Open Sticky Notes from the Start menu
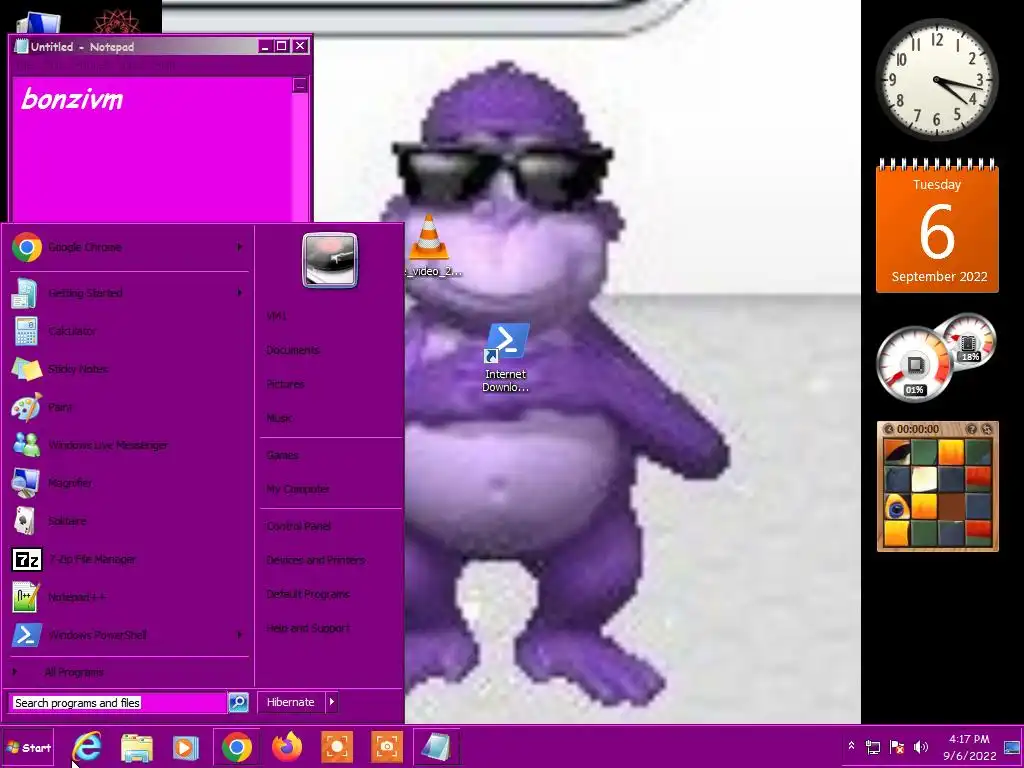The width and height of the screenshot is (1024, 768). [129, 369]
